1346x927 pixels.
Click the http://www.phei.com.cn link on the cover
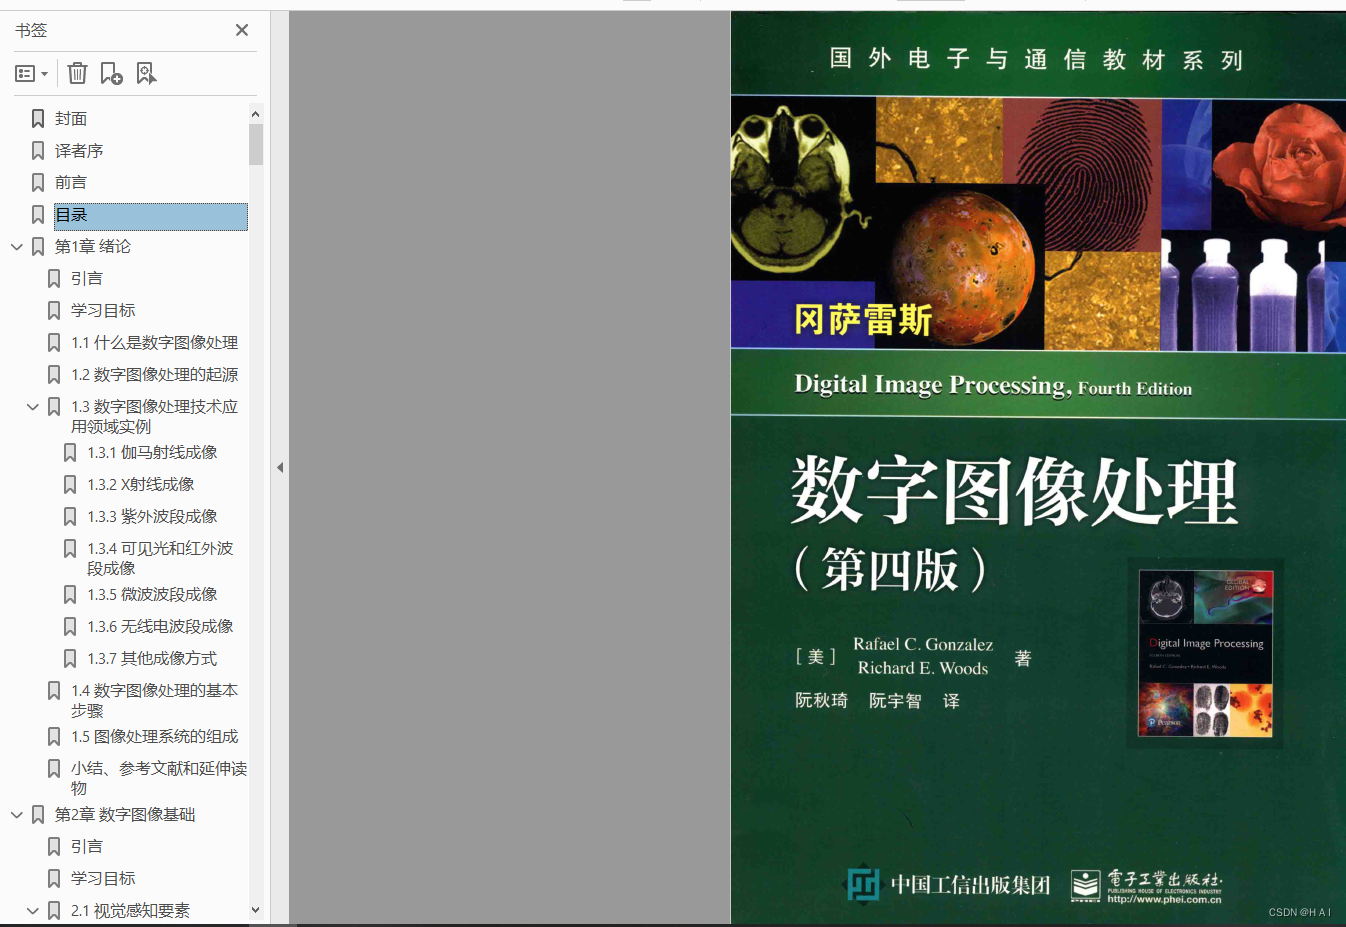pyautogui.click(x=1164, y=900)
